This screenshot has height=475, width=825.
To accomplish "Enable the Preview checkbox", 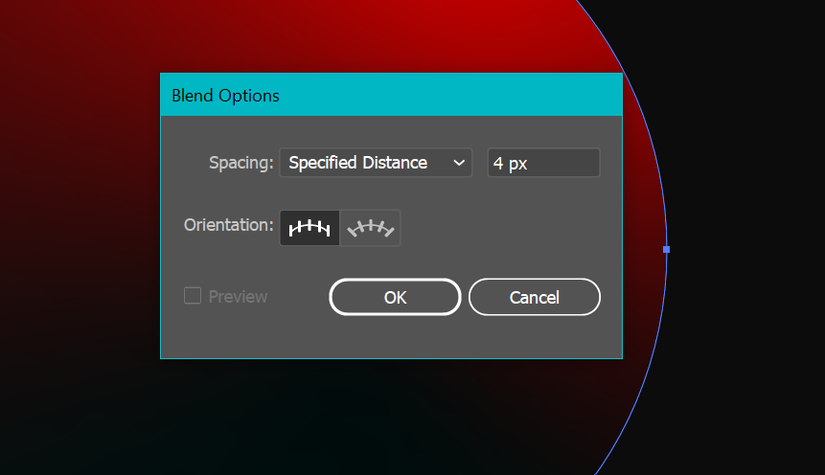I will [193, 296].
